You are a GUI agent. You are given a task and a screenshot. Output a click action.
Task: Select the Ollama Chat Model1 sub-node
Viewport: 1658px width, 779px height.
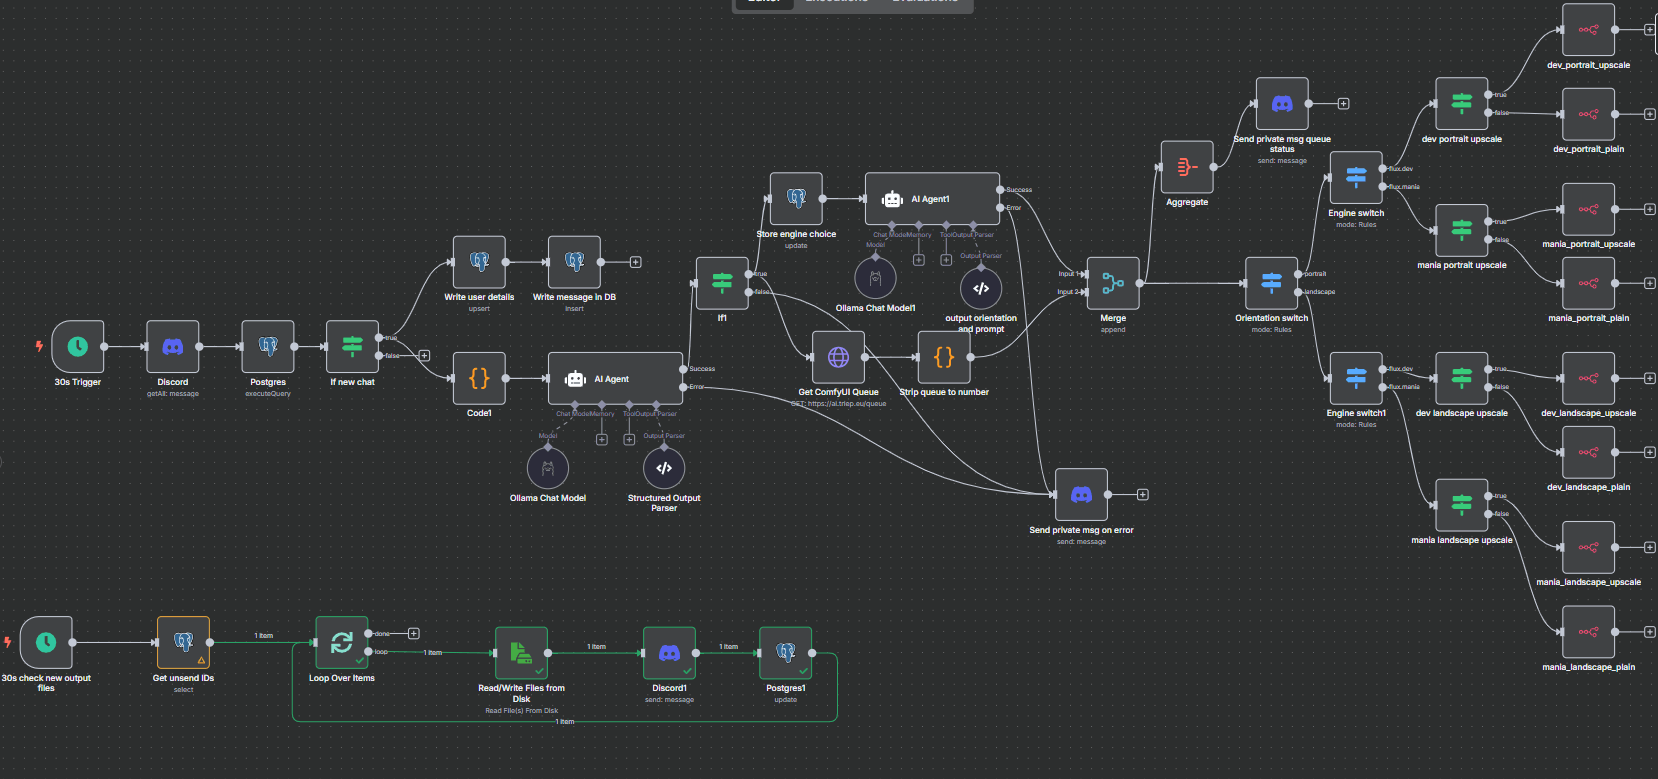[876, 278]
